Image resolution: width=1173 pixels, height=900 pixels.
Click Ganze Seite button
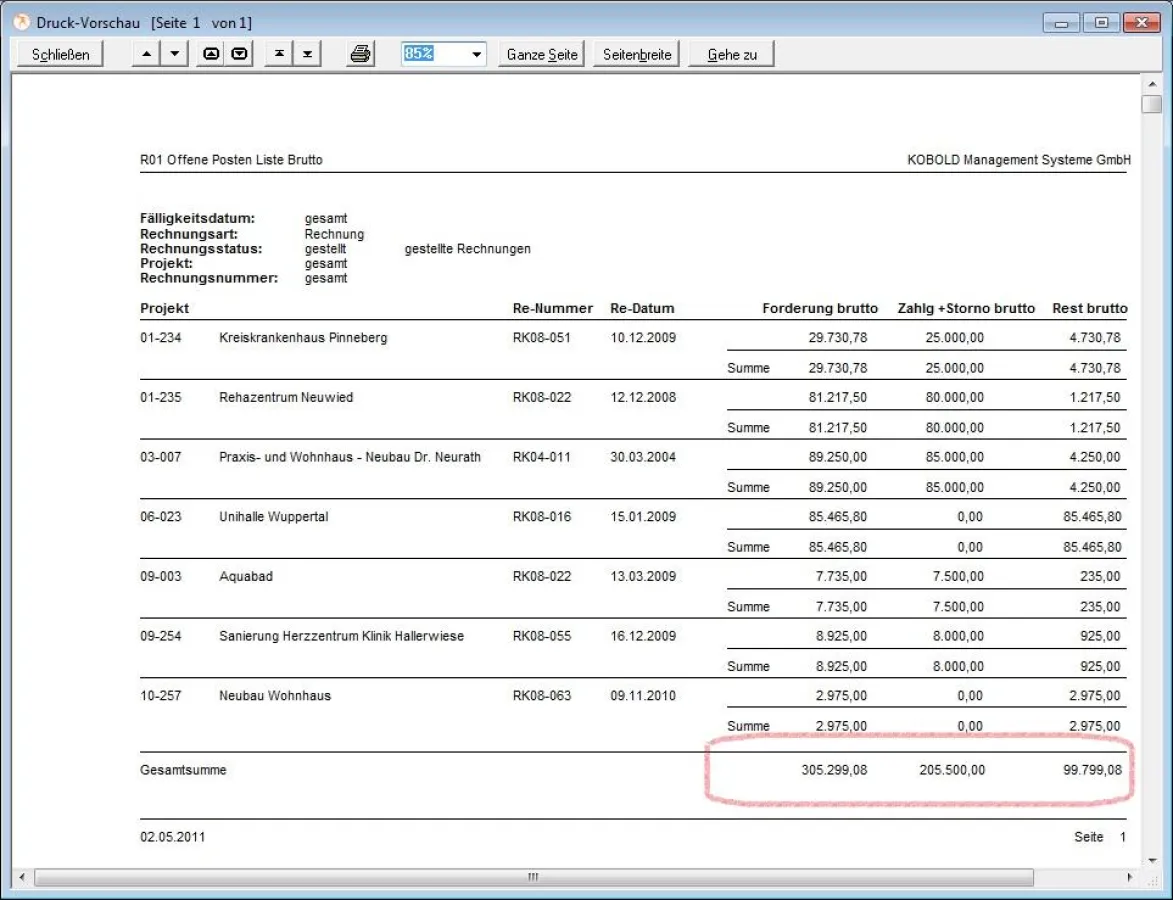click(x=542, y=55)
